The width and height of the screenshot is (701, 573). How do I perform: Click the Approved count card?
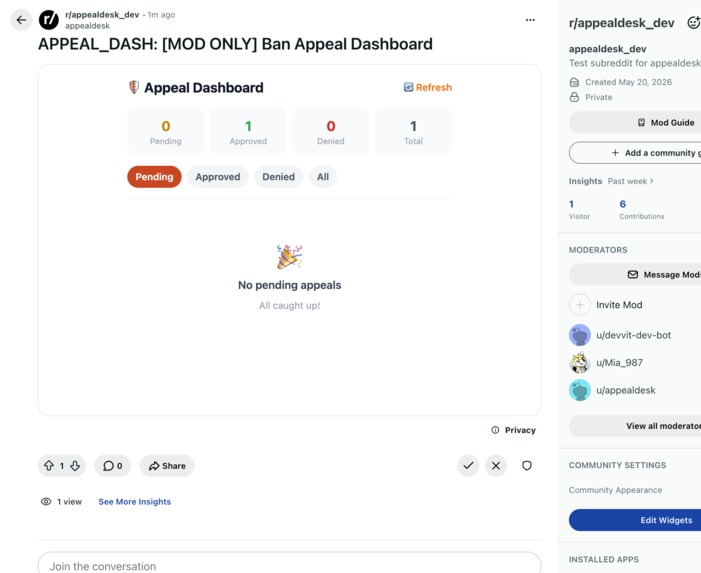pyautogui.click(x=248, y=131)
